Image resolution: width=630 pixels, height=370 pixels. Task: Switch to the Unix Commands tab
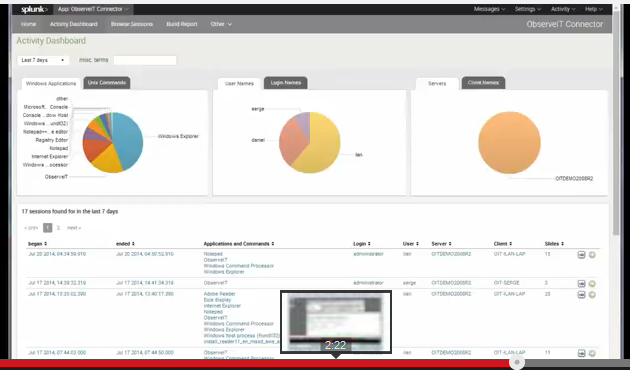[106, 83]
